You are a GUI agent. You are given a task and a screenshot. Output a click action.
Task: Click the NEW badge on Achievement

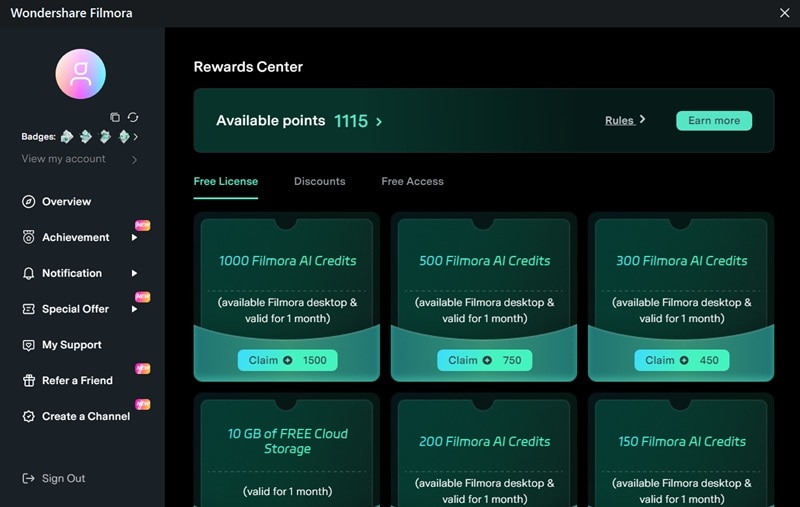pyautogui.click(x=142, y=225)
